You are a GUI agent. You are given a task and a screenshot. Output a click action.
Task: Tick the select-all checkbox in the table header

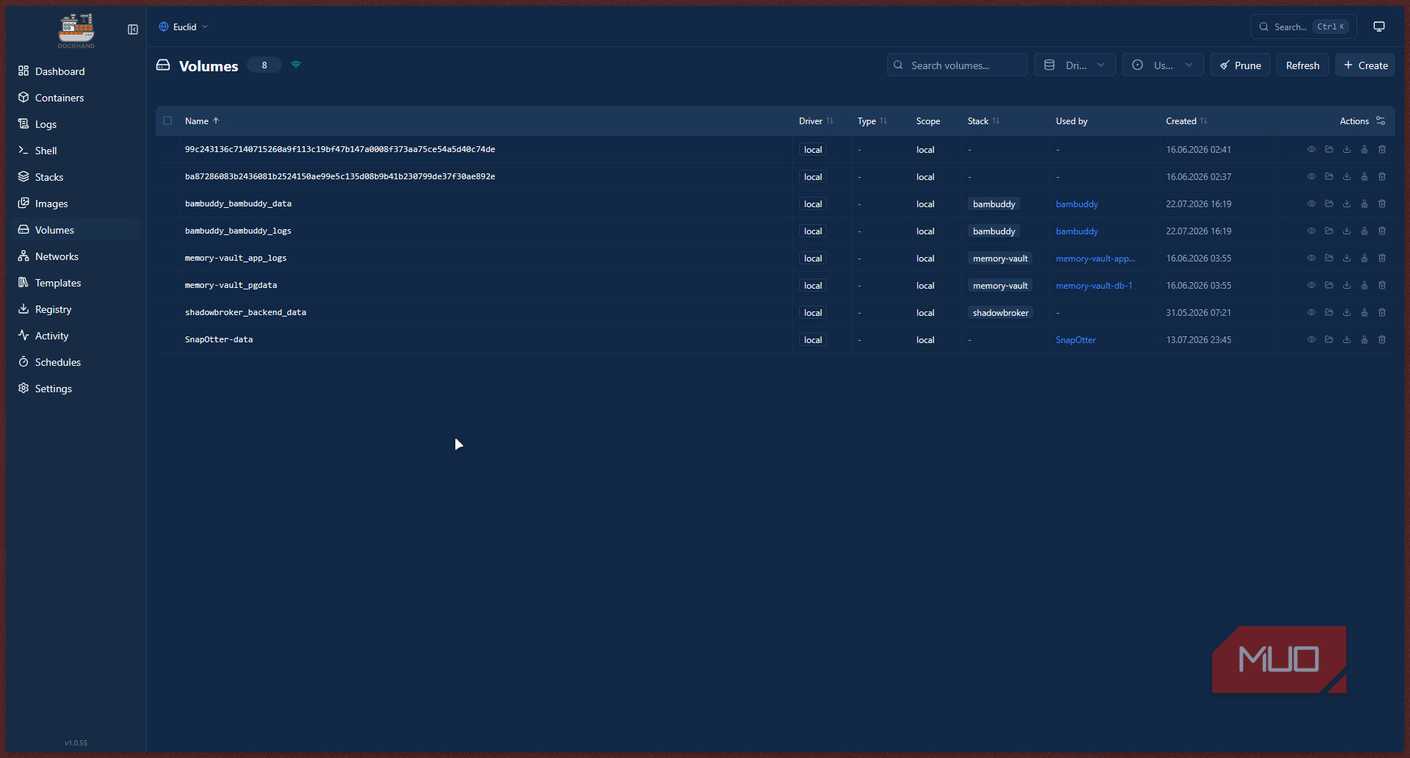coord(168,121)
